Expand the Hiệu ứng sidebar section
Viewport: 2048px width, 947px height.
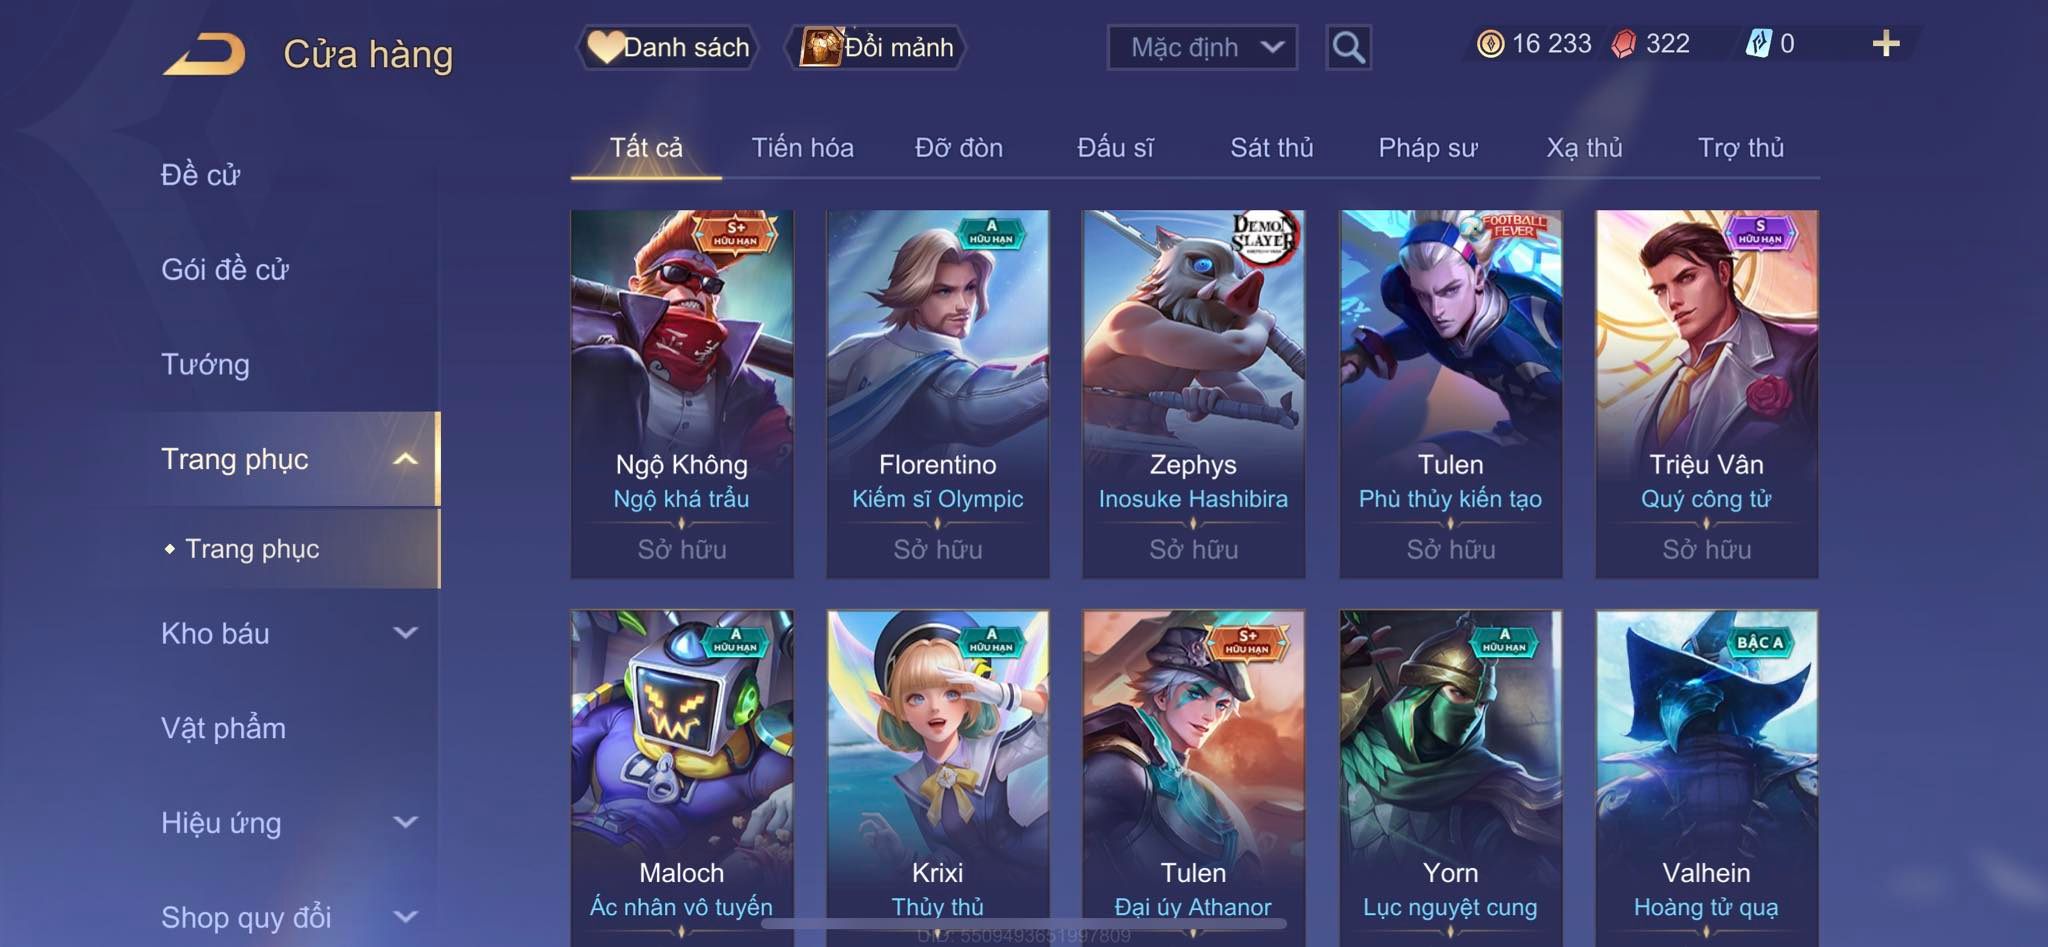pos(405,822)
